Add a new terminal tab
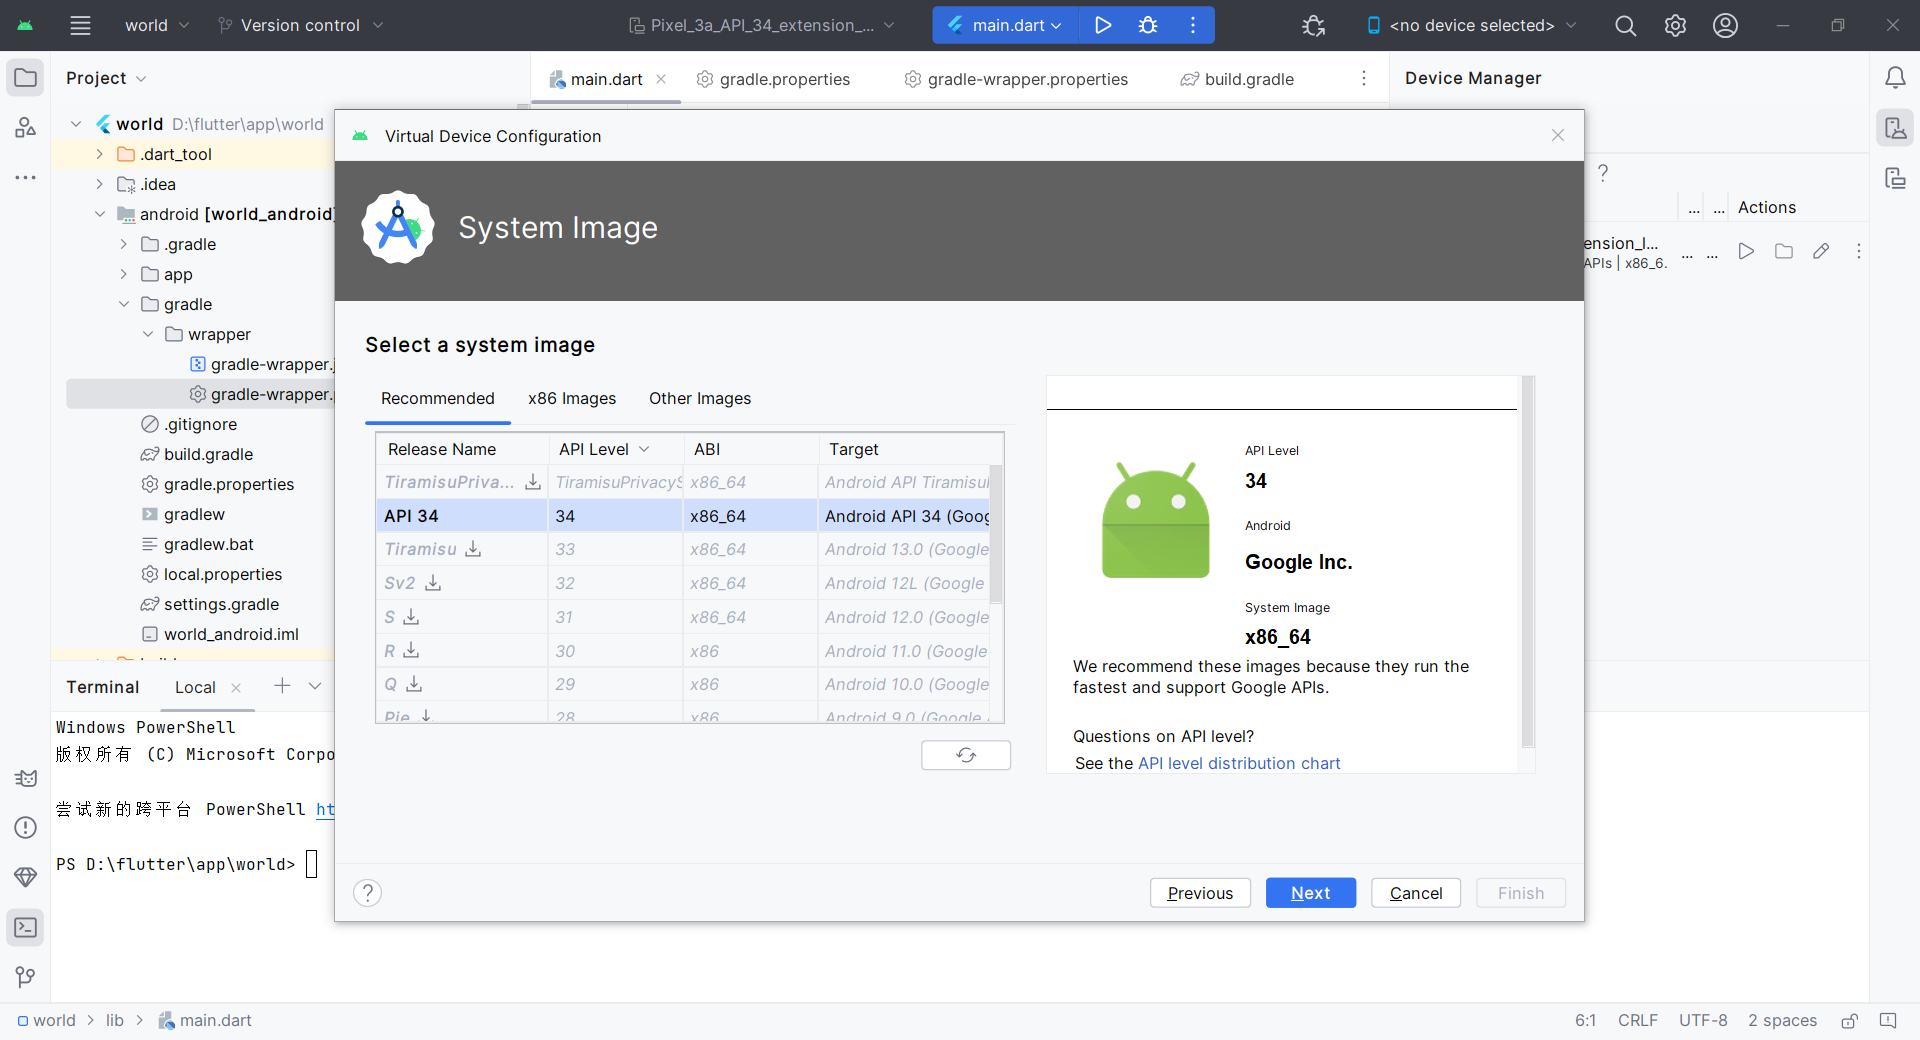Viewport: 1920px width, 1040px height. [x=282, y=686]
